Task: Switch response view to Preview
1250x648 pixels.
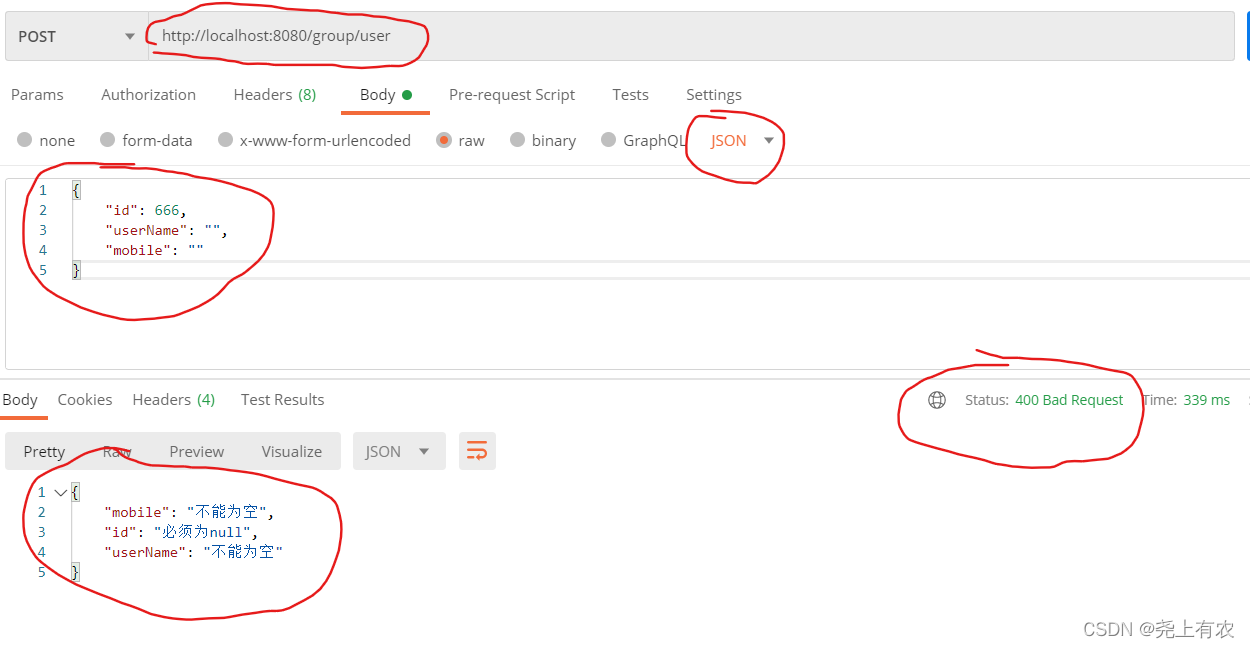Action: pyautogui.click(x=197, y=451)
